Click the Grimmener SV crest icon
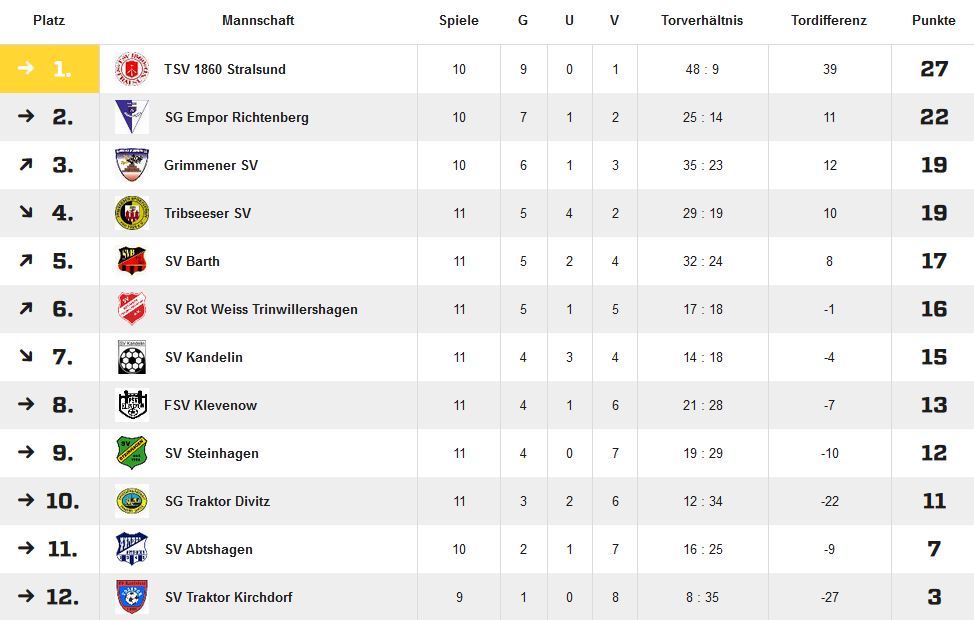Screen dimensions: 974x620 coord(132,165)
